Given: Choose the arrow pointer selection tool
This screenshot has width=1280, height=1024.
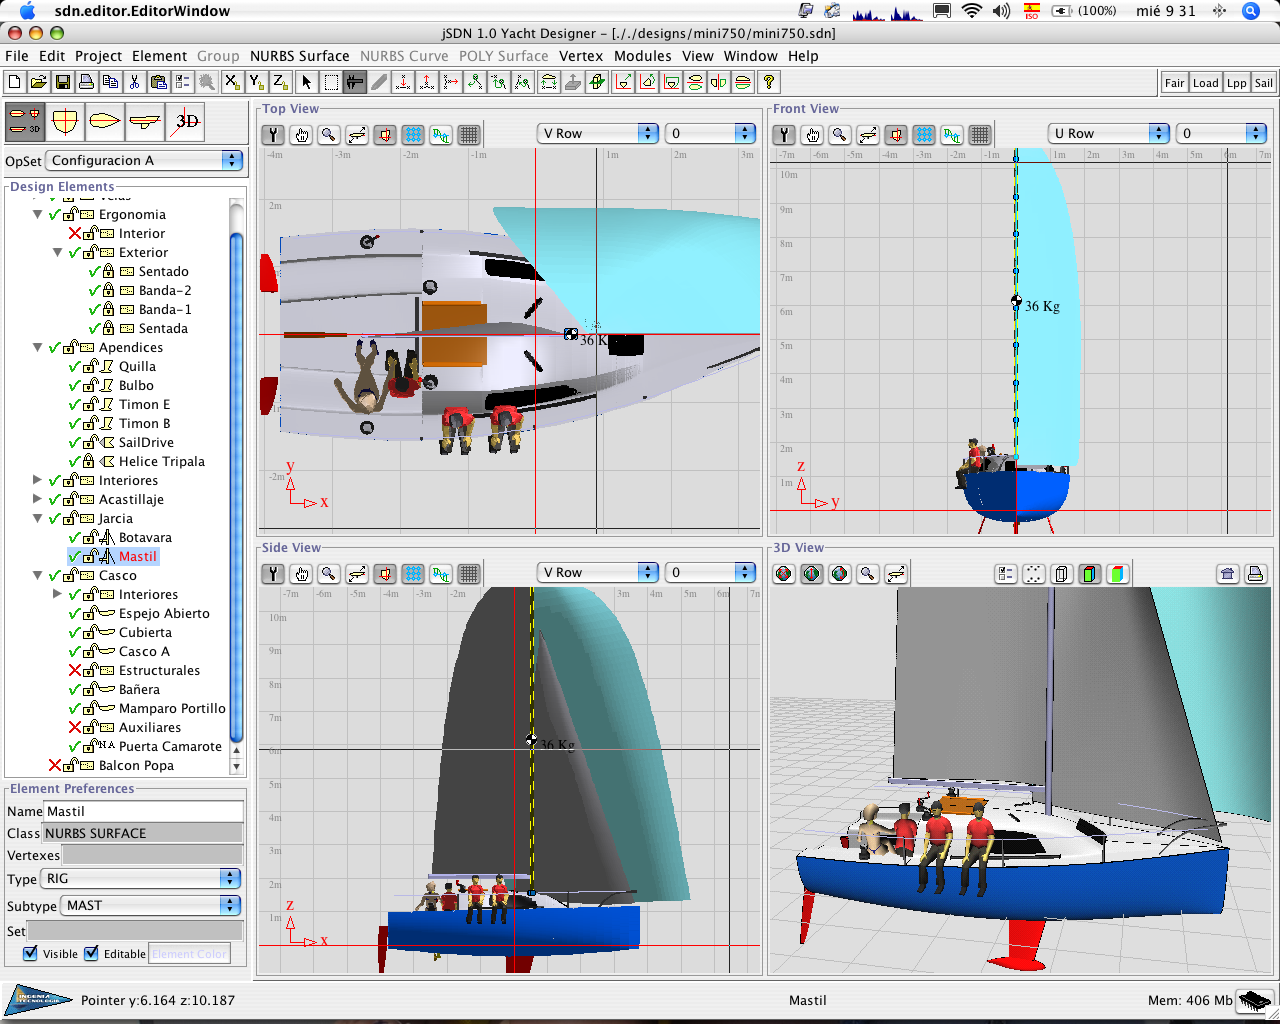Looking at the screenshot, I should (x=306, y=82).
